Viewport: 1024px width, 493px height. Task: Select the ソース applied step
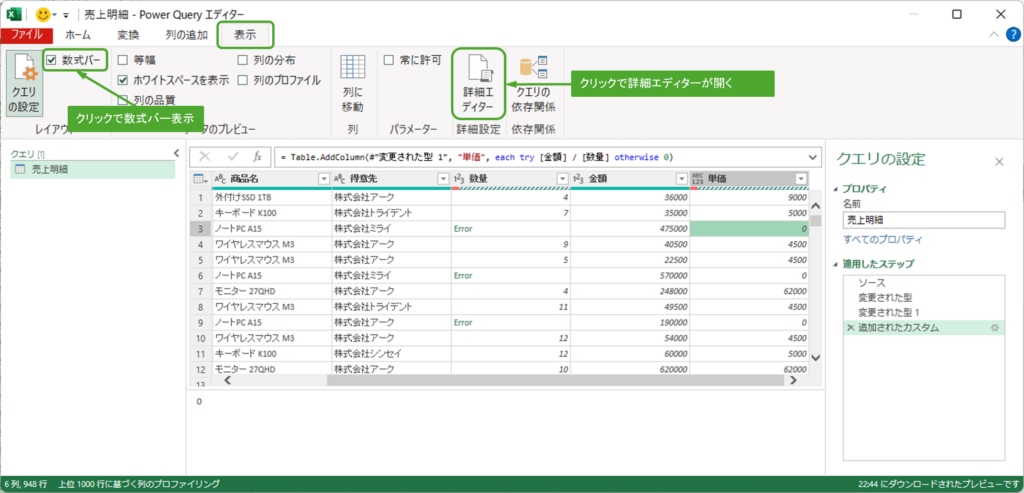(x=871, y=283)
